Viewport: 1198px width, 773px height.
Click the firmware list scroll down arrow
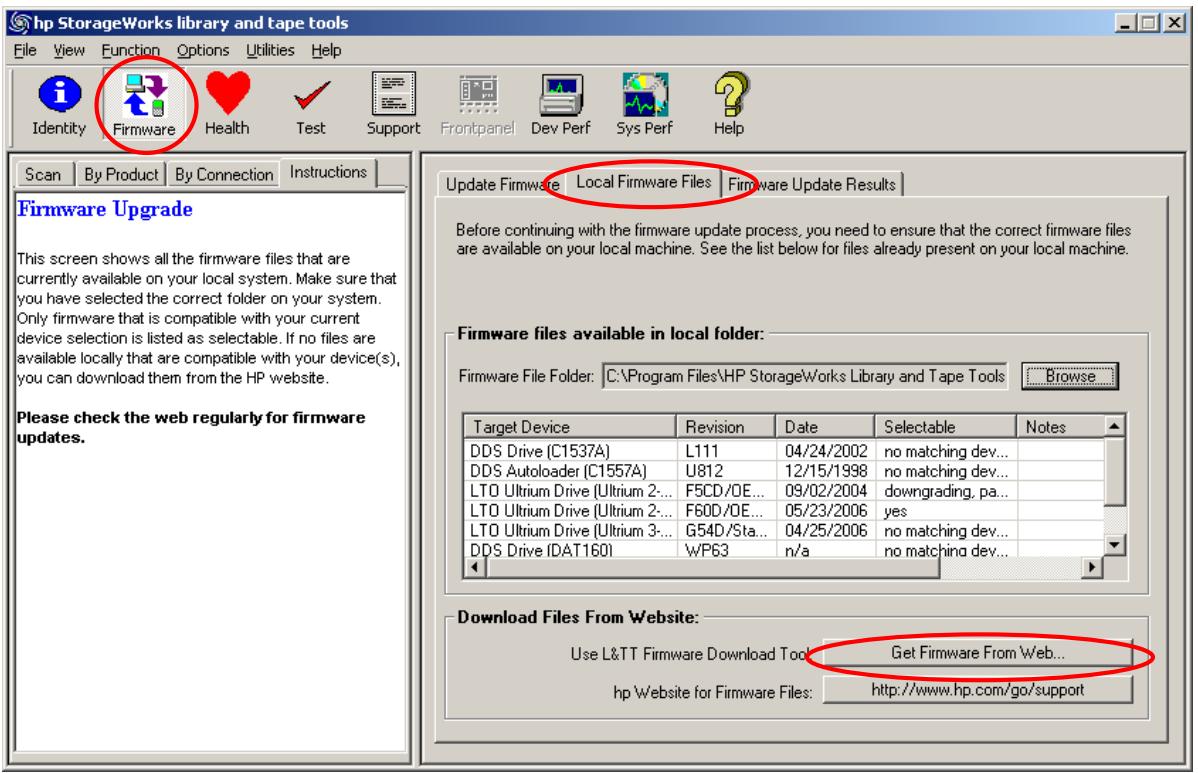point(1115,545)
